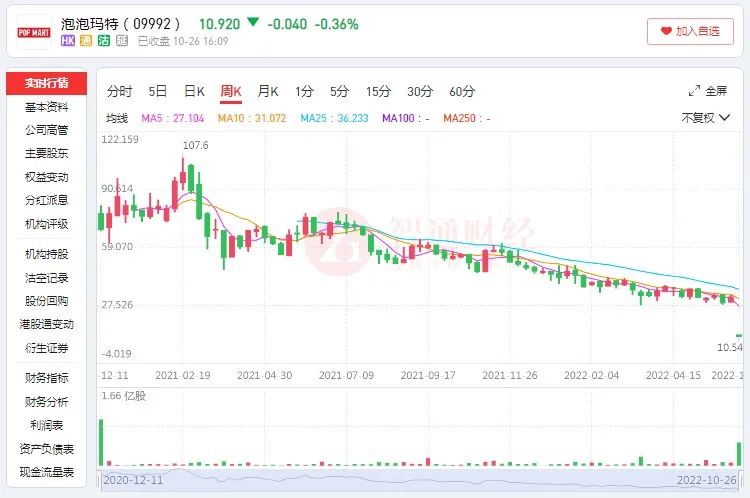750x498 pixels.
Task: Switch to 5分 chart tab
Action: (340, 91)
